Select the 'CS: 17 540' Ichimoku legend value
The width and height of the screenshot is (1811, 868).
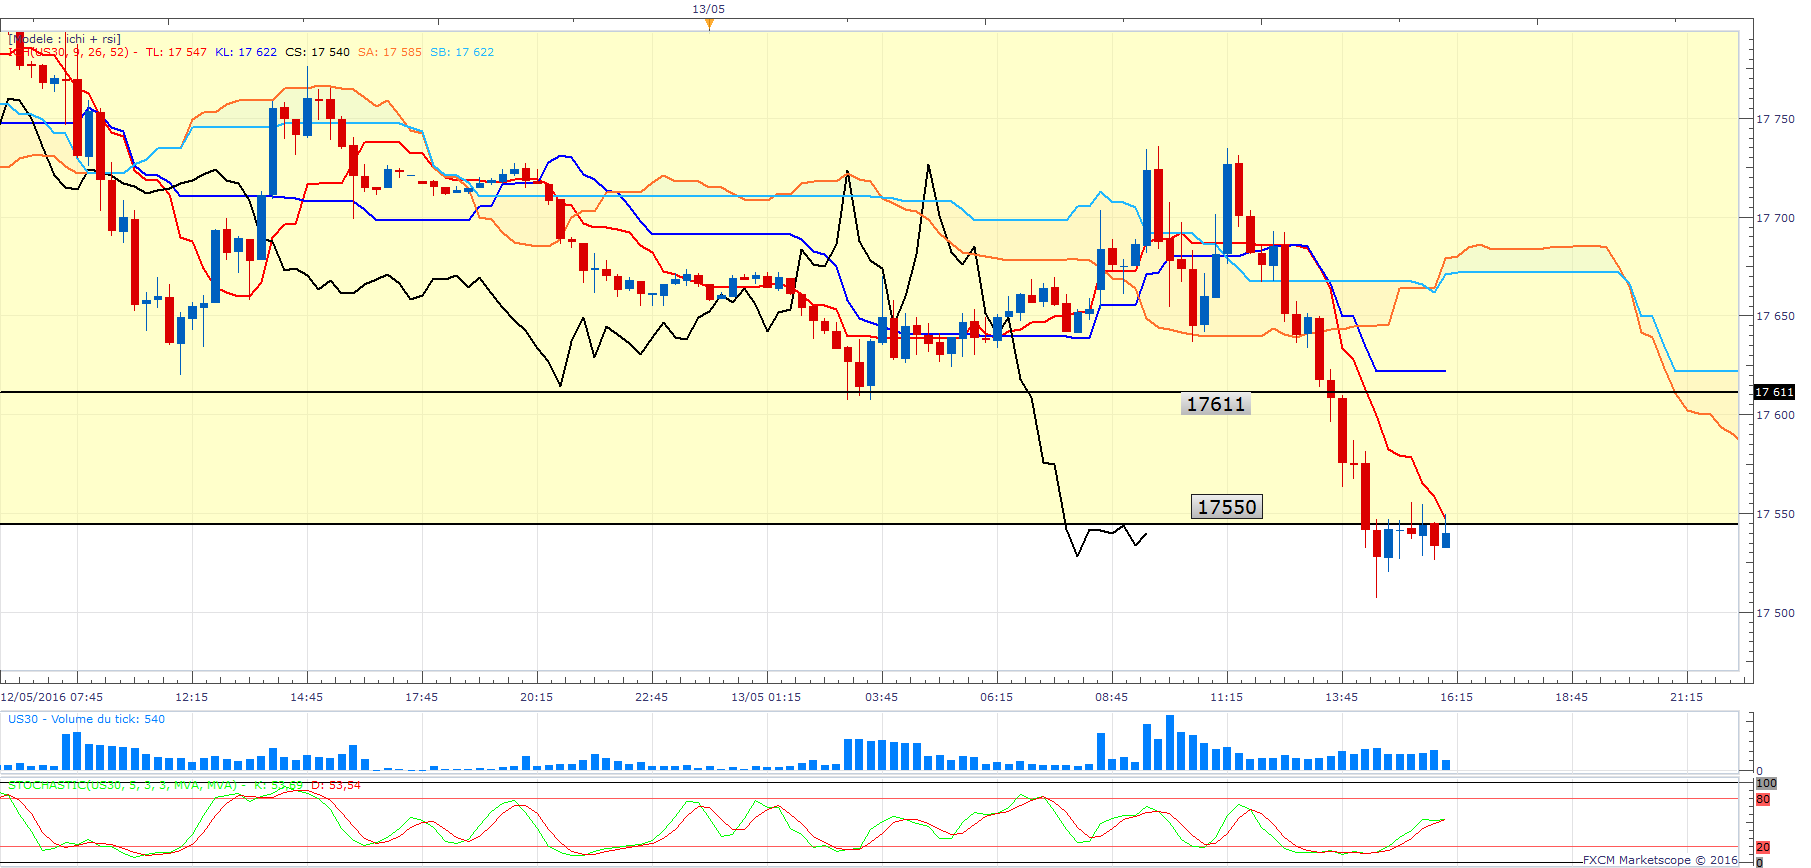point(318,52)
